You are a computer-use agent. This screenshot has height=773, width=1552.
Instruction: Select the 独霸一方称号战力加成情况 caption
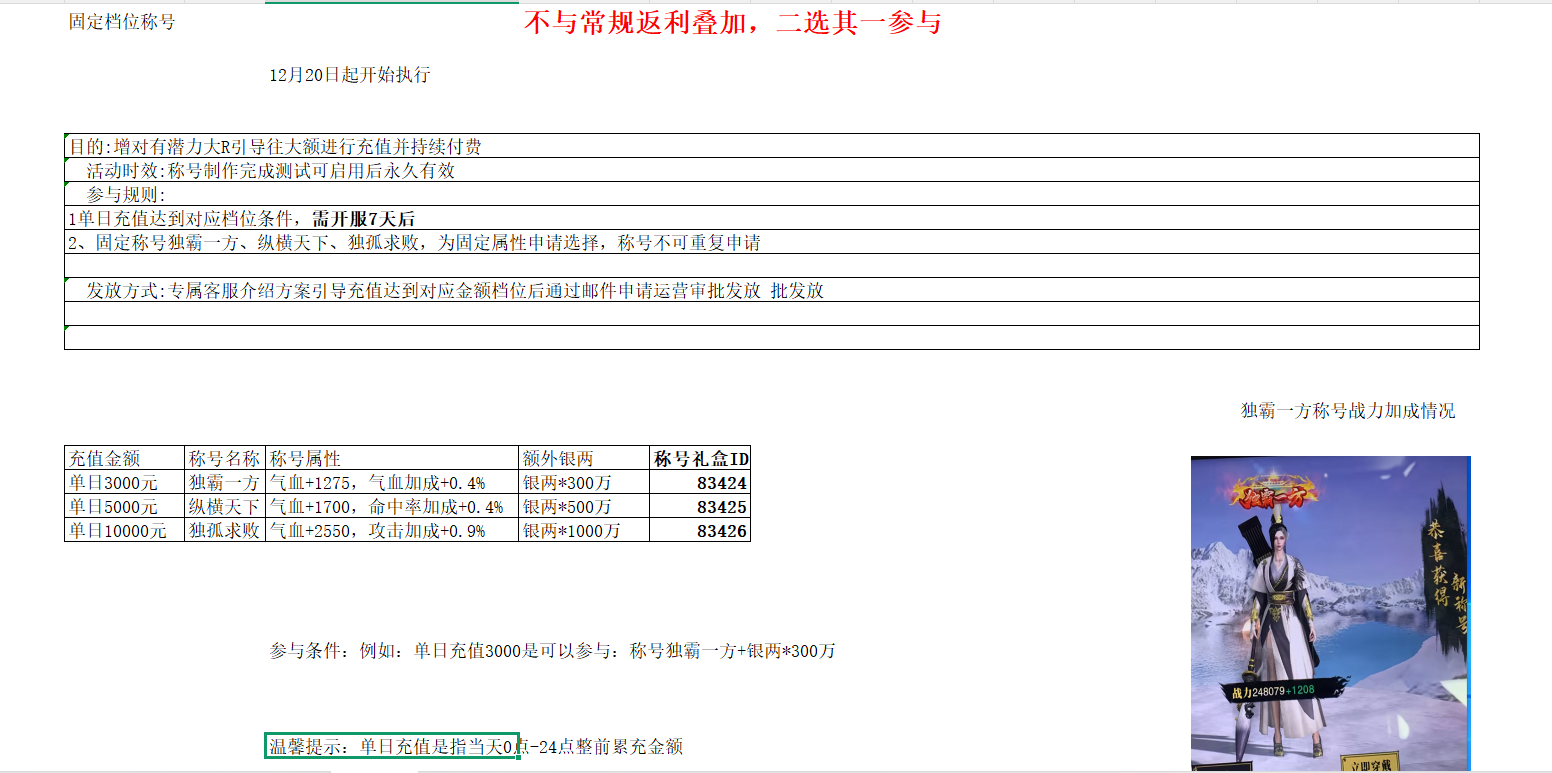(x=1347, y=411)
